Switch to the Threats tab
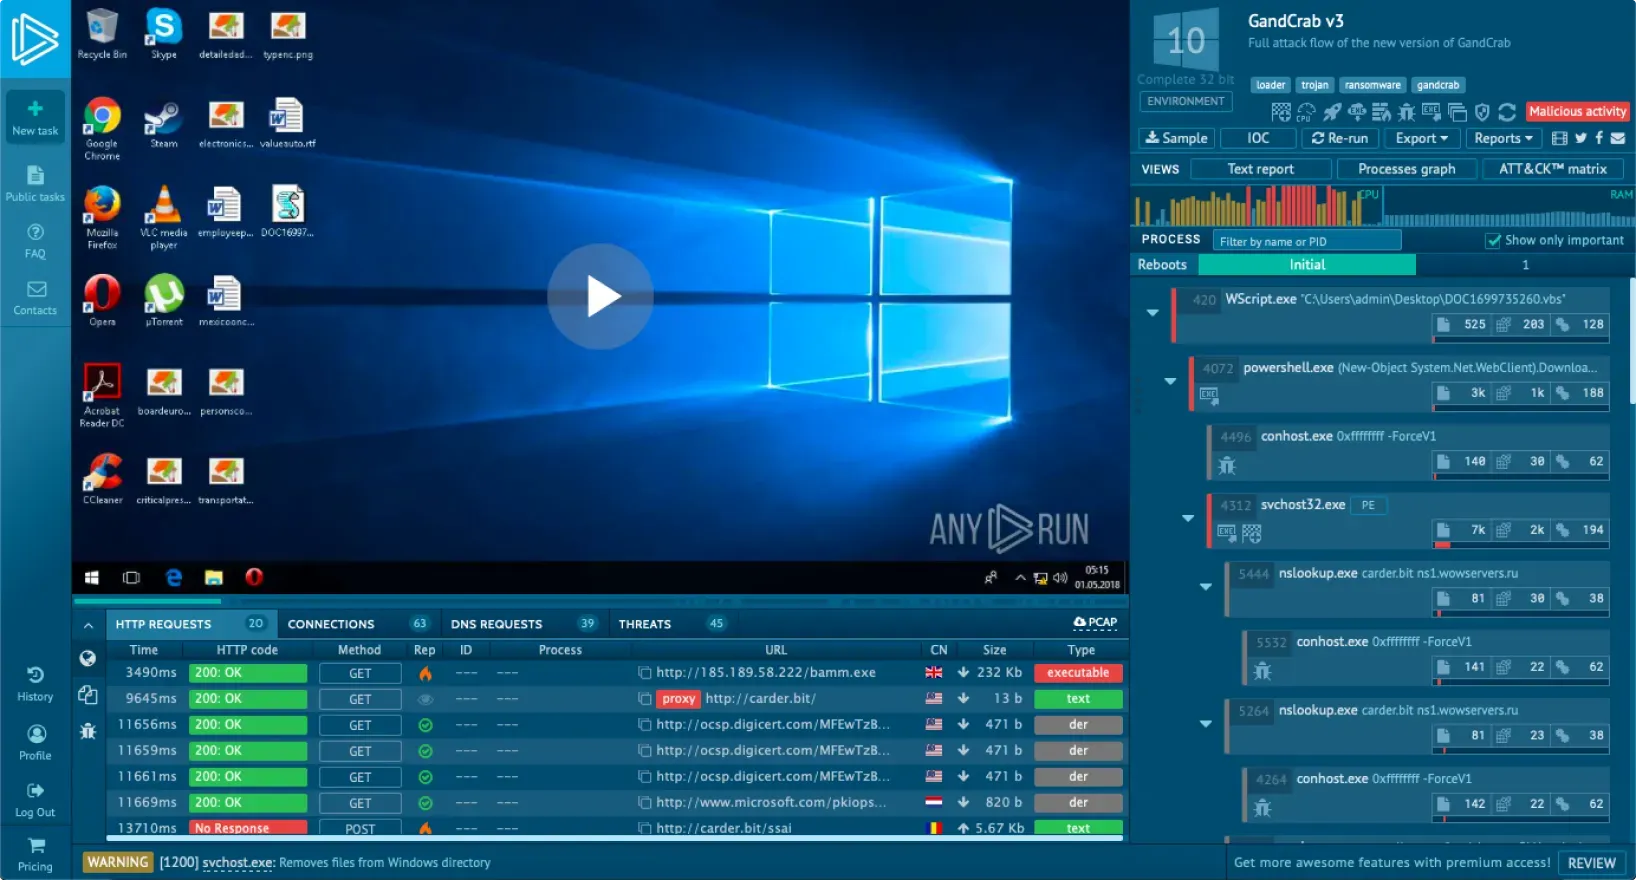Screen dimensions: 1636x880 [645, 624]
